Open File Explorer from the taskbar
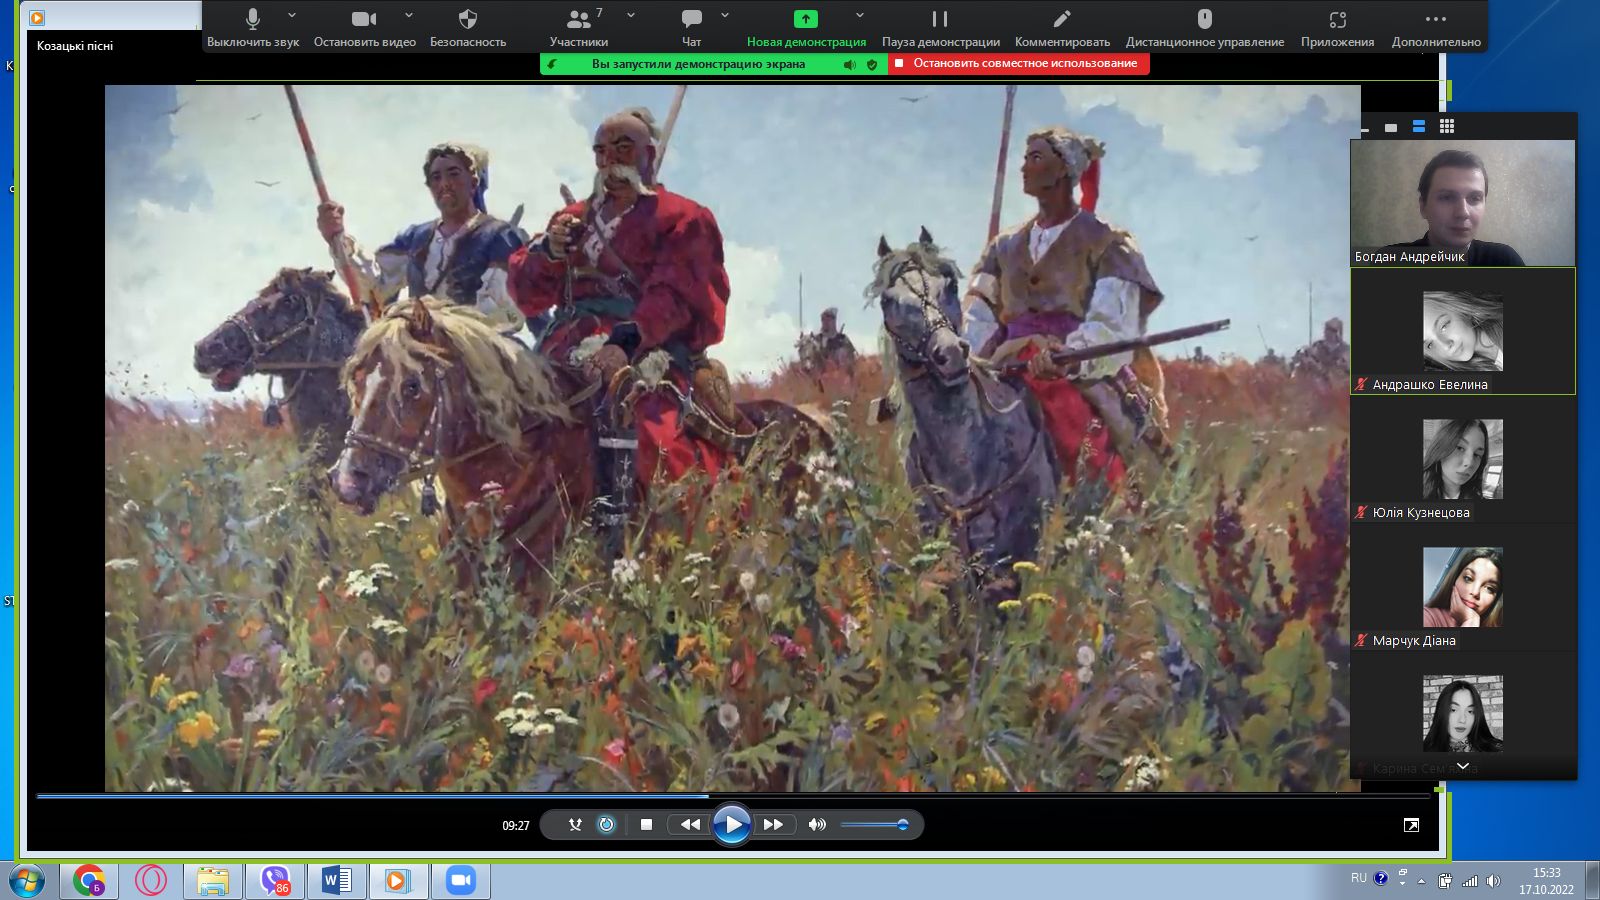 click(213, 881)
